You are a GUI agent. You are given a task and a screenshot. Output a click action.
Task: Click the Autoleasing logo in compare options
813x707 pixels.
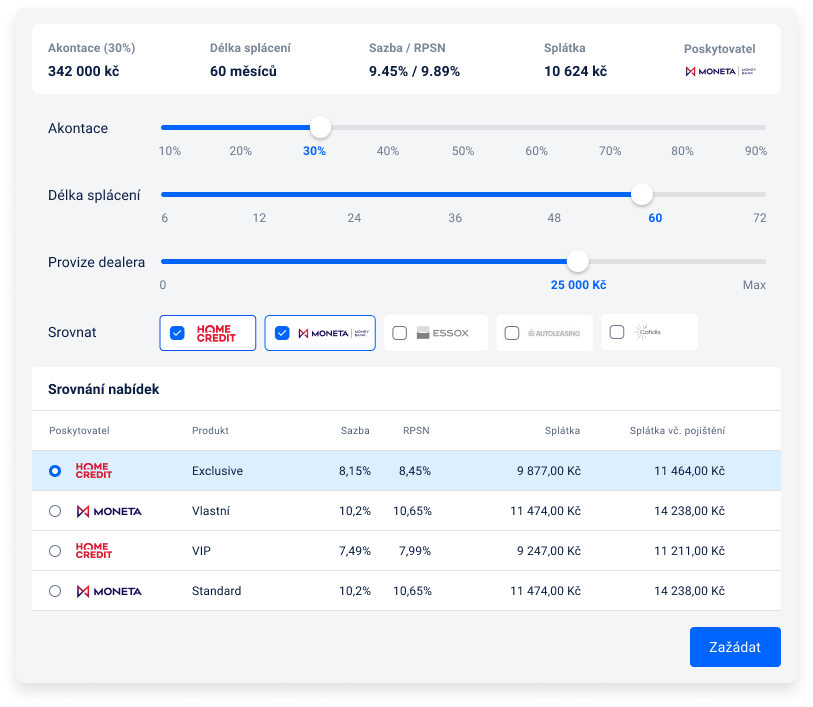(x=553, y=333)
